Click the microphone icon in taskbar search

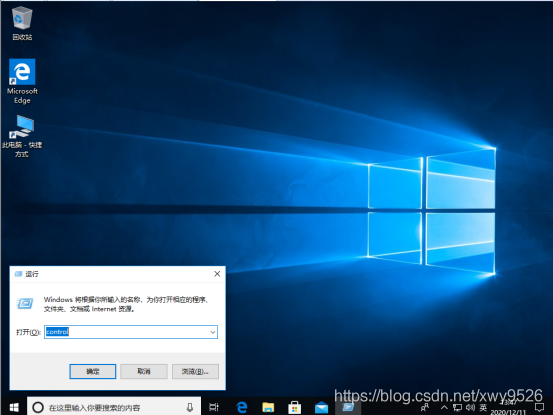(x=190, y=408)
